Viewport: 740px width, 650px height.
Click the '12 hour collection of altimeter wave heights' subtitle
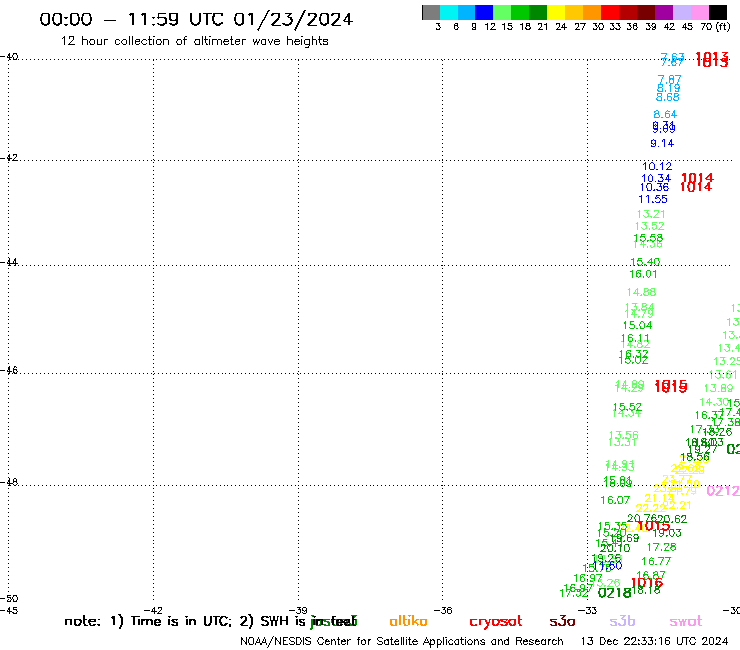194,41
